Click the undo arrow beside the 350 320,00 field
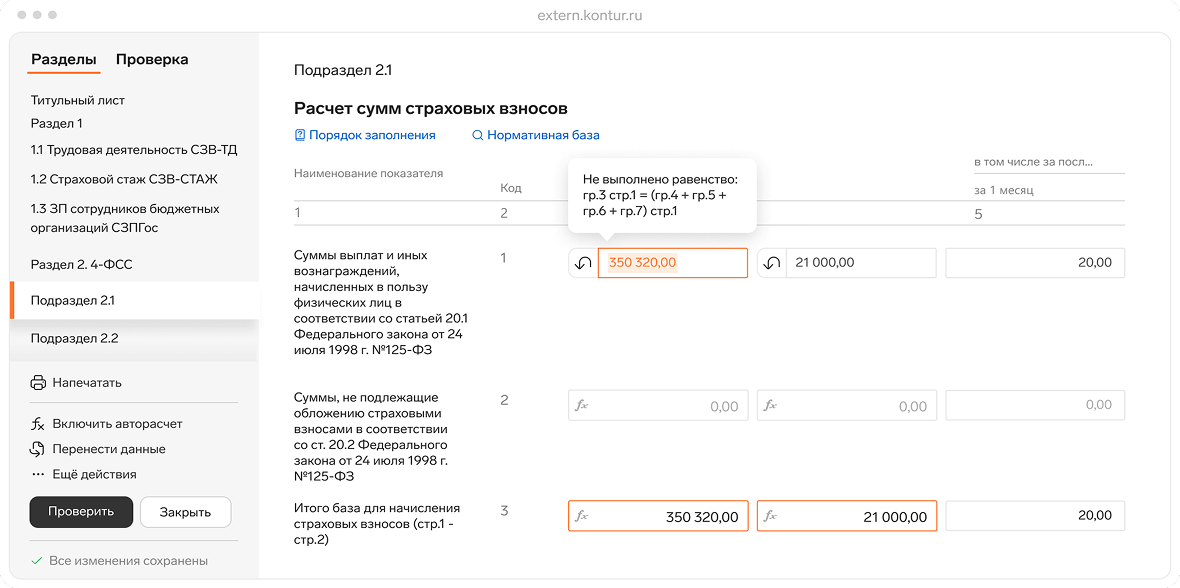Image resolution: width=1180 pixels, height=588 pixels. click(581, 262)
